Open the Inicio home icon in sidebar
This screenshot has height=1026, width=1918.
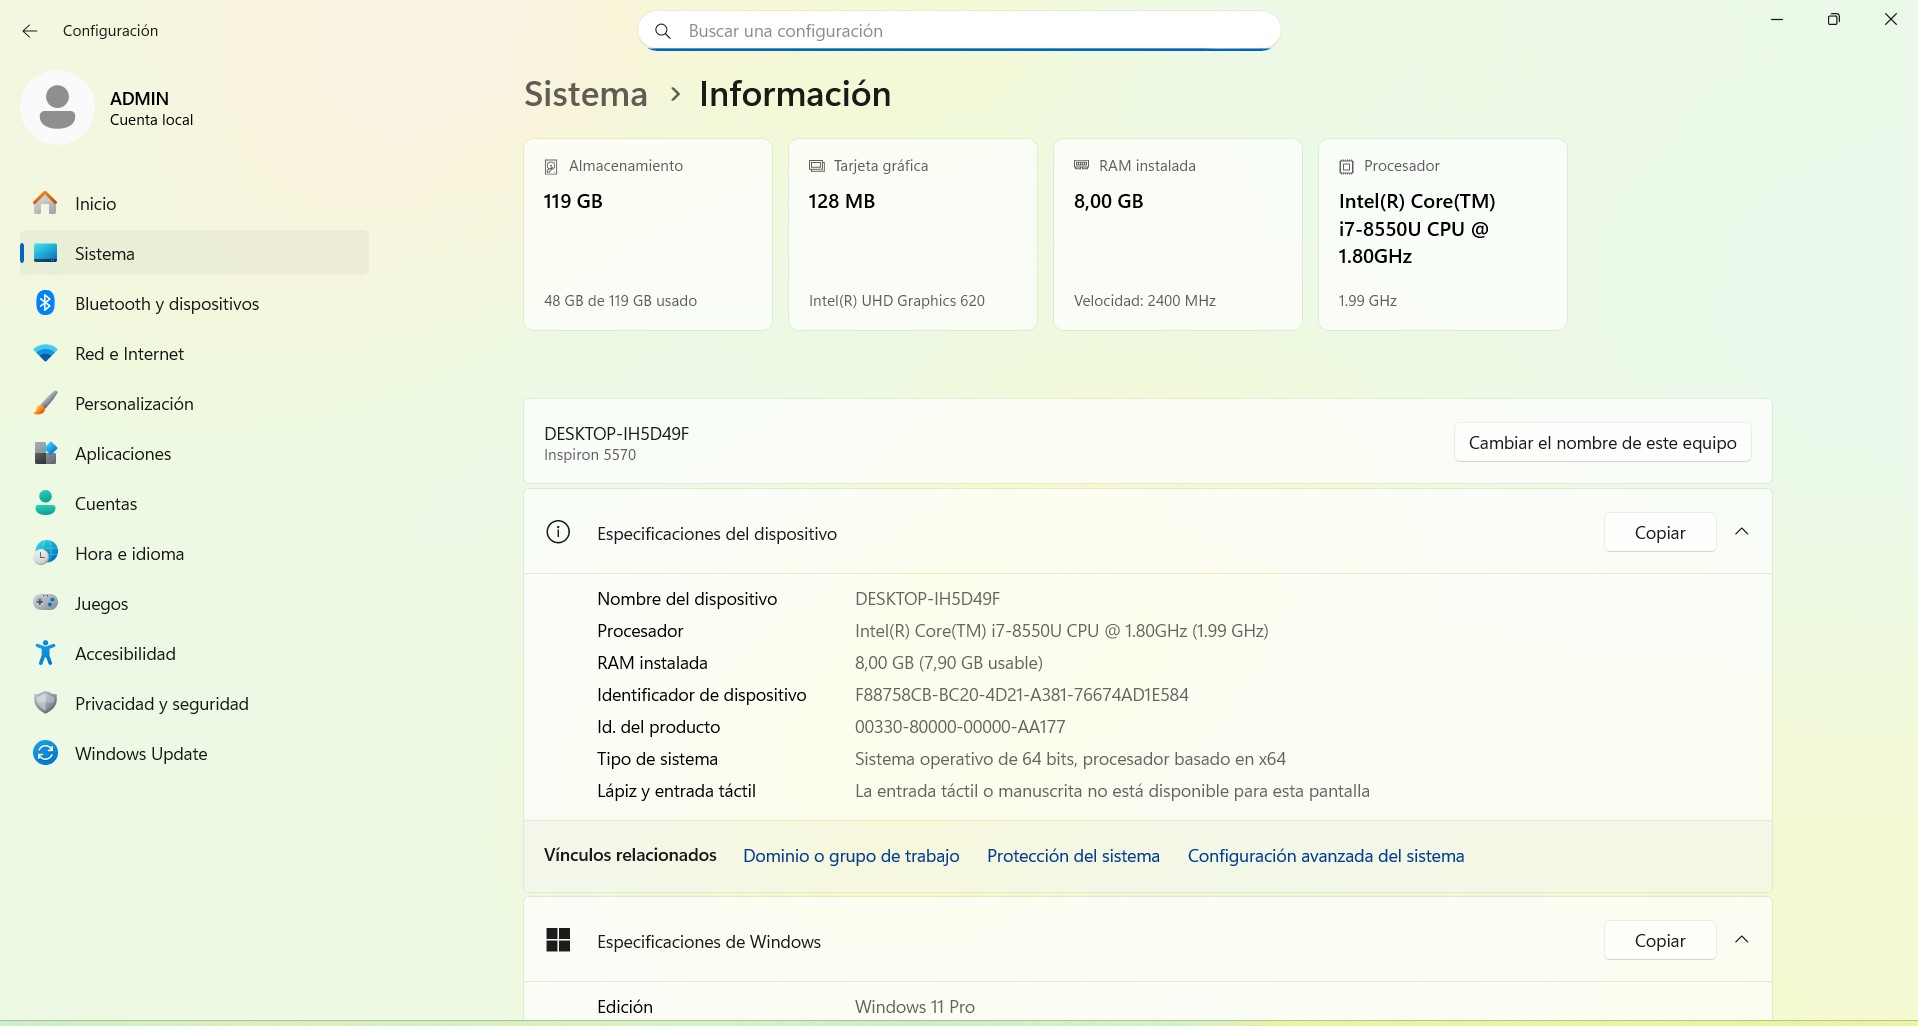pos(45,203)
